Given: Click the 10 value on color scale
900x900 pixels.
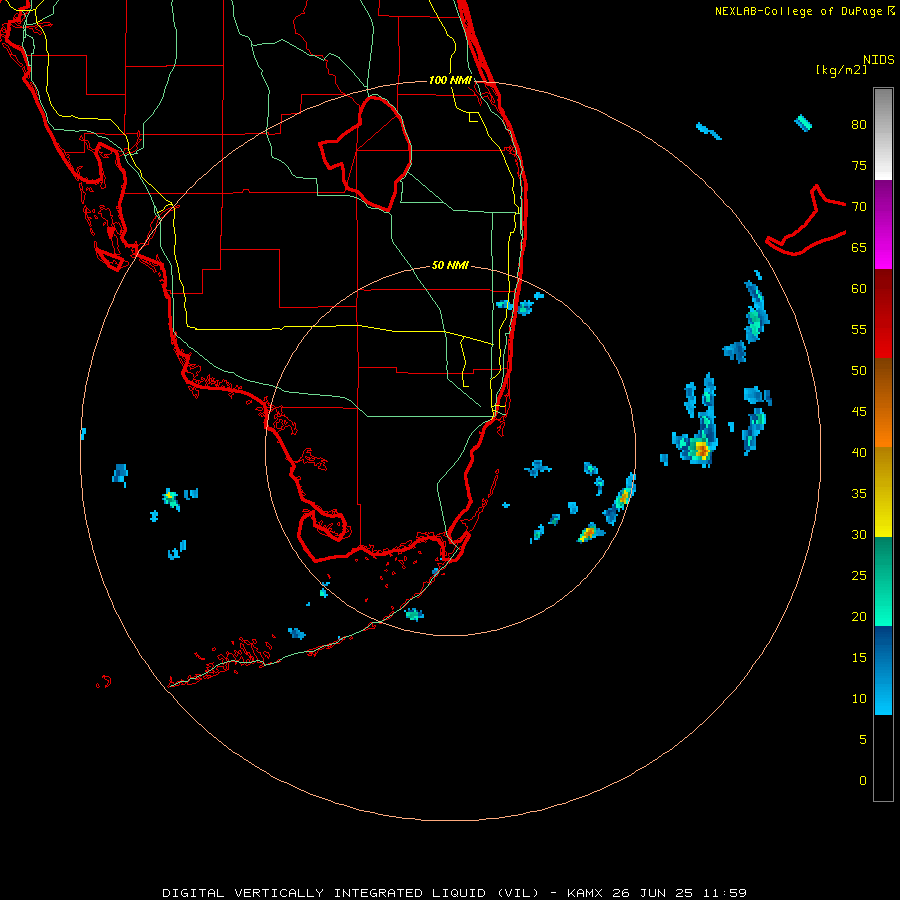Looking at the screenshot, I should click(859, 699).
